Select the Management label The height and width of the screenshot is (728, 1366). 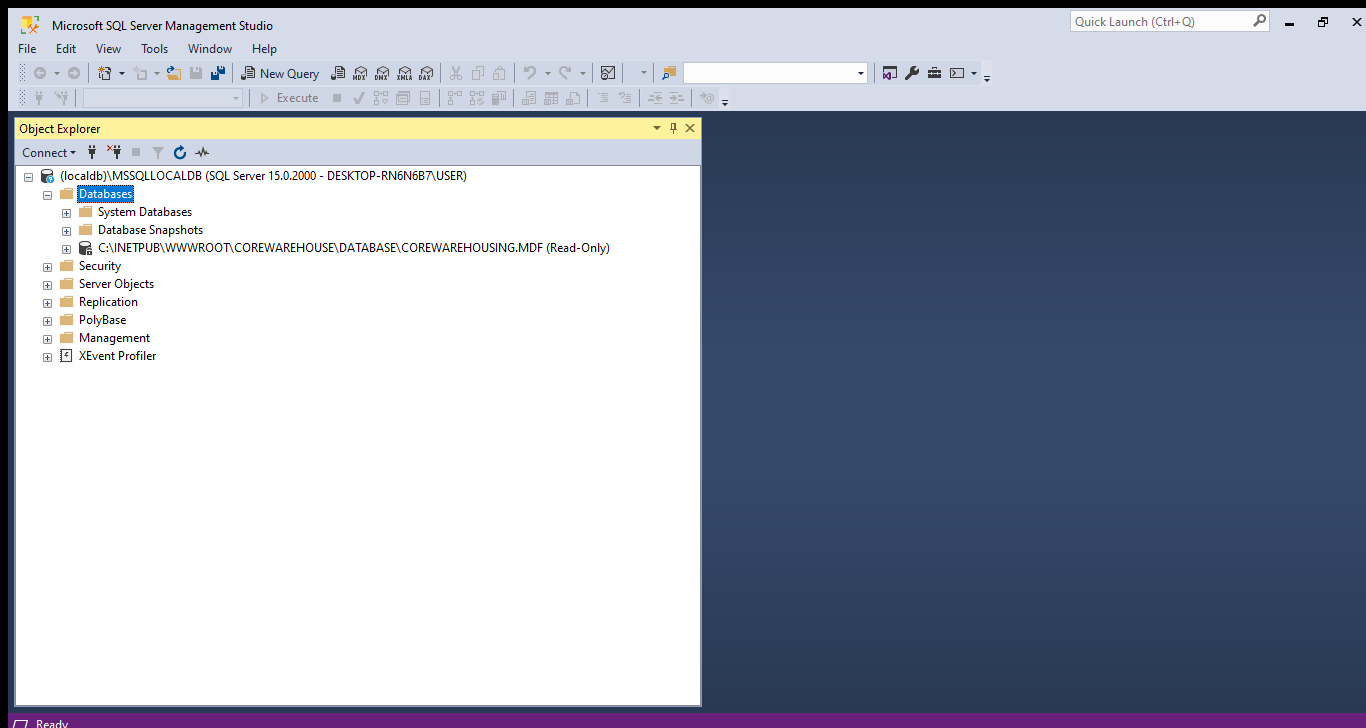(x=114, y=338)
